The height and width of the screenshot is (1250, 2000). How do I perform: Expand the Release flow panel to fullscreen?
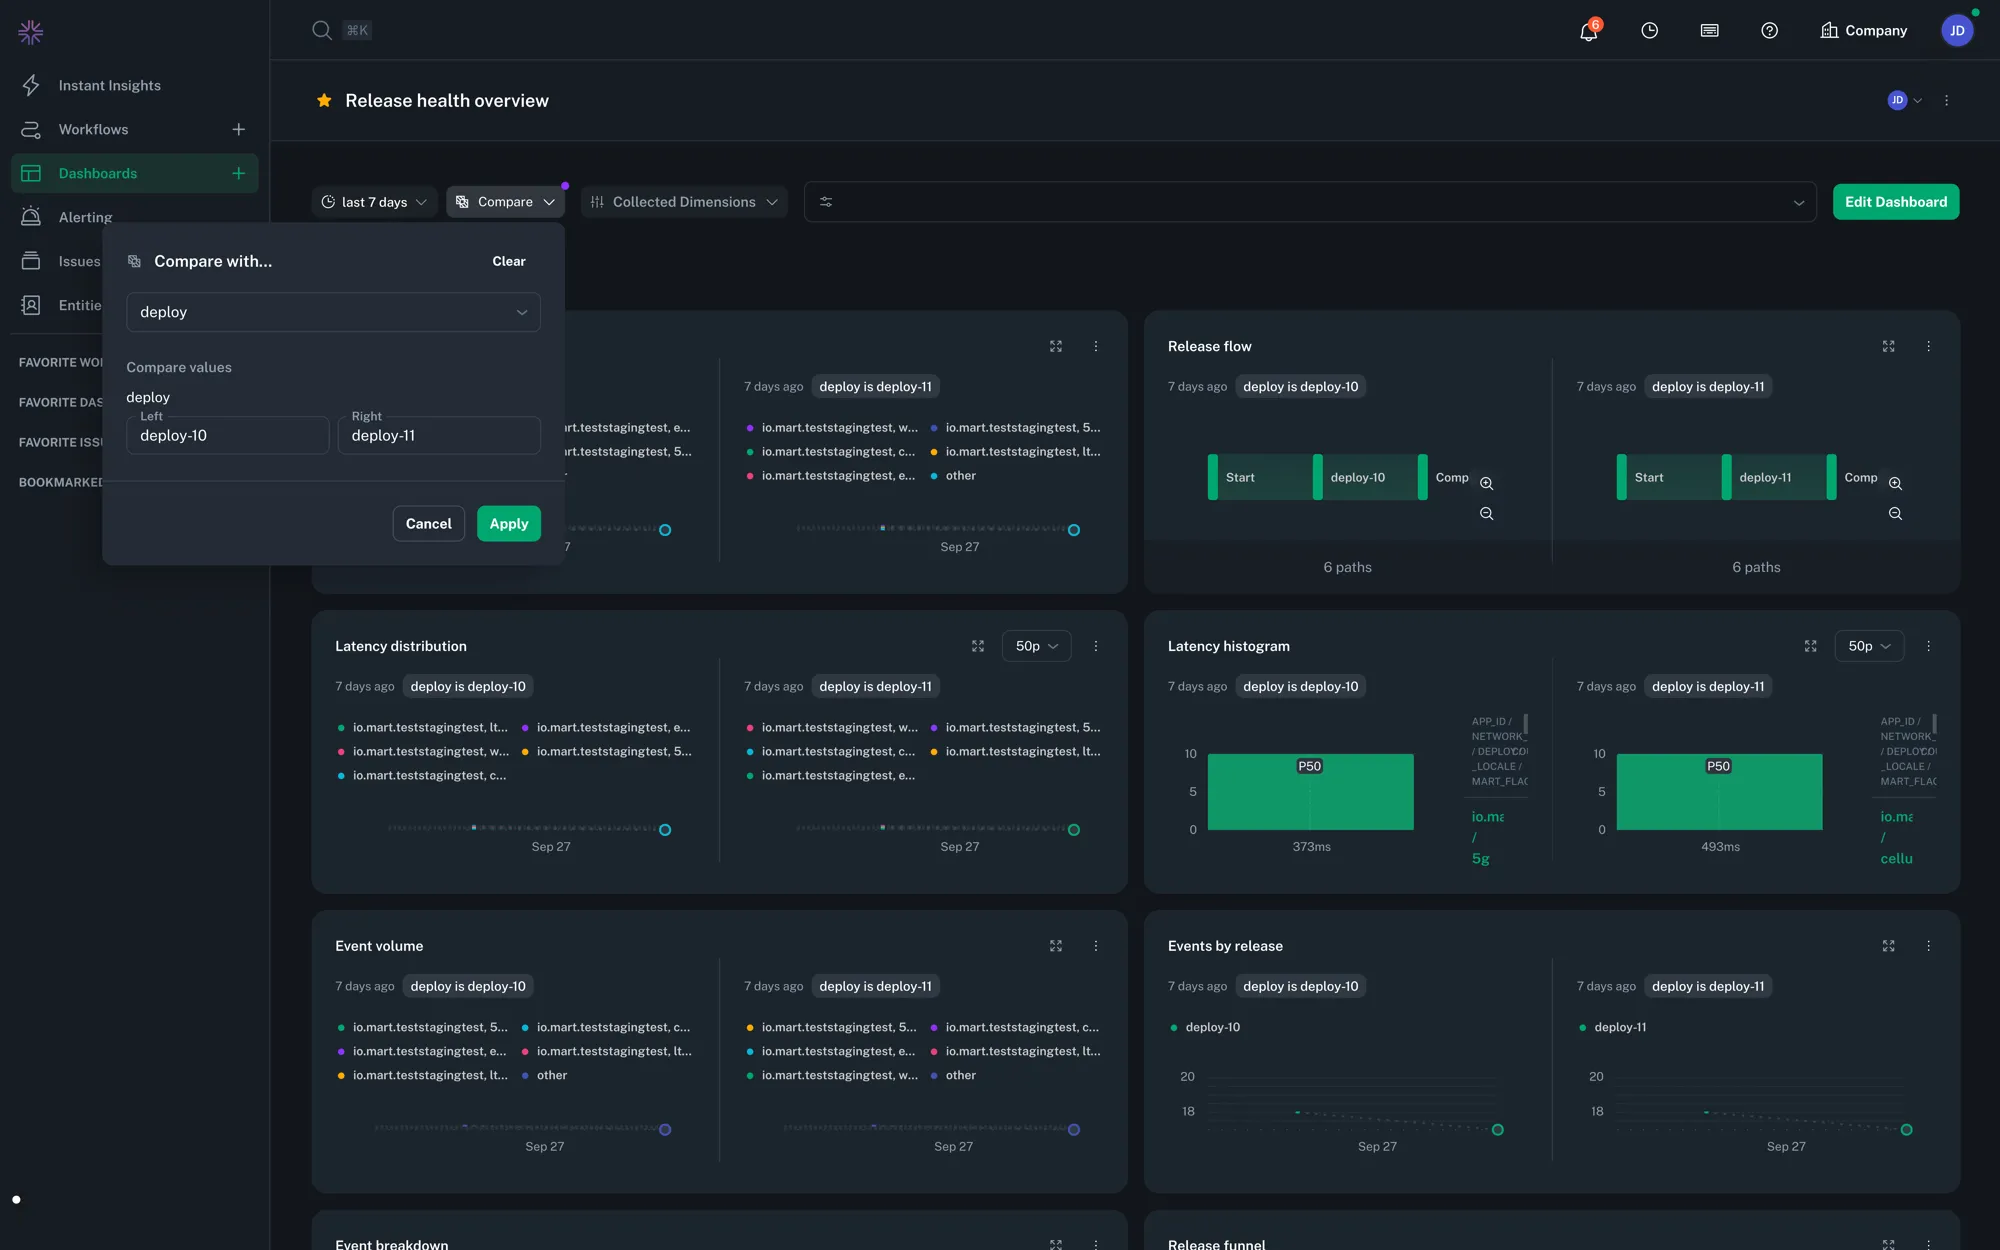coord(1889,346)
